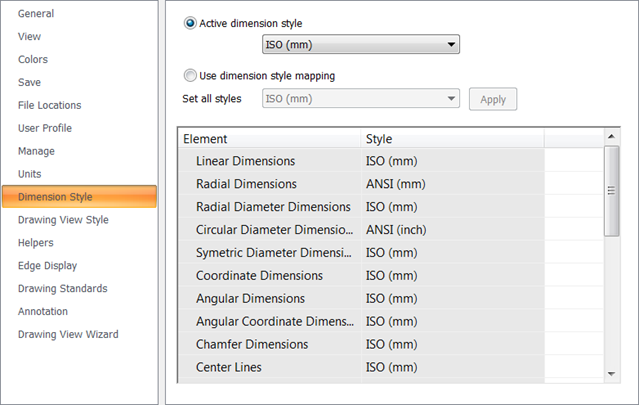The image size is (639, 405).
Task: Click the element list scrollbar thumb
Action: pos(611,191)
